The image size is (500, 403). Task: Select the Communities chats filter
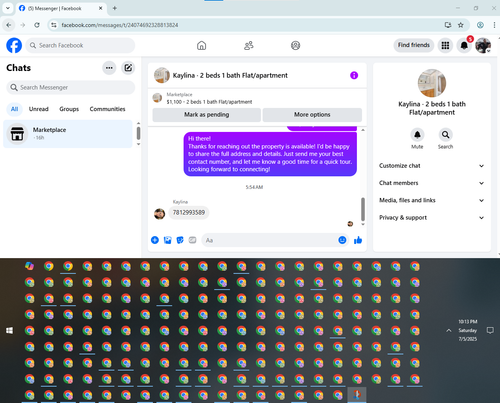pos(107,109)
